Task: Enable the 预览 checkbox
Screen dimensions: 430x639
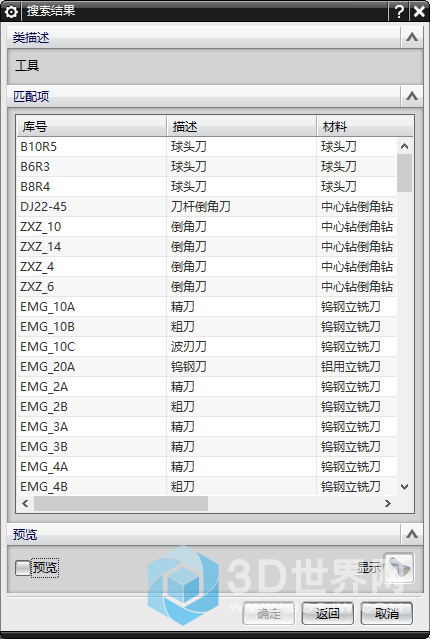Action: coord(23,567)
